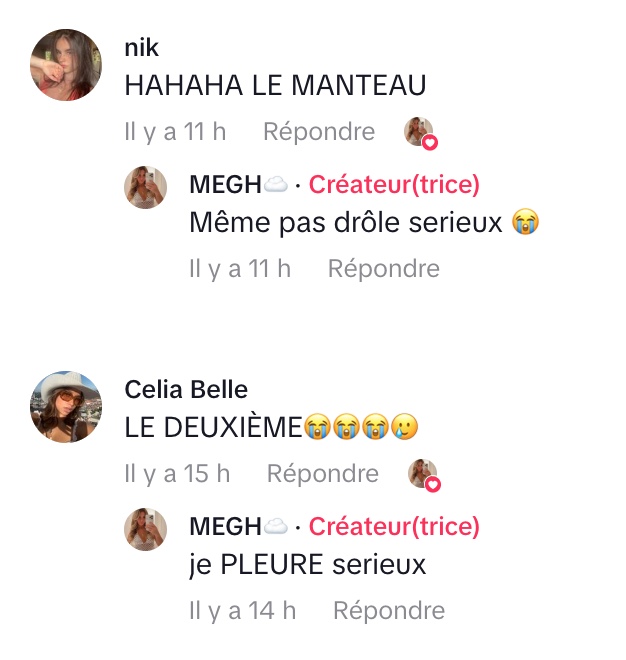Reply to Même pas drôle serieux comment
626x660 pixels.
coord(383,268)
